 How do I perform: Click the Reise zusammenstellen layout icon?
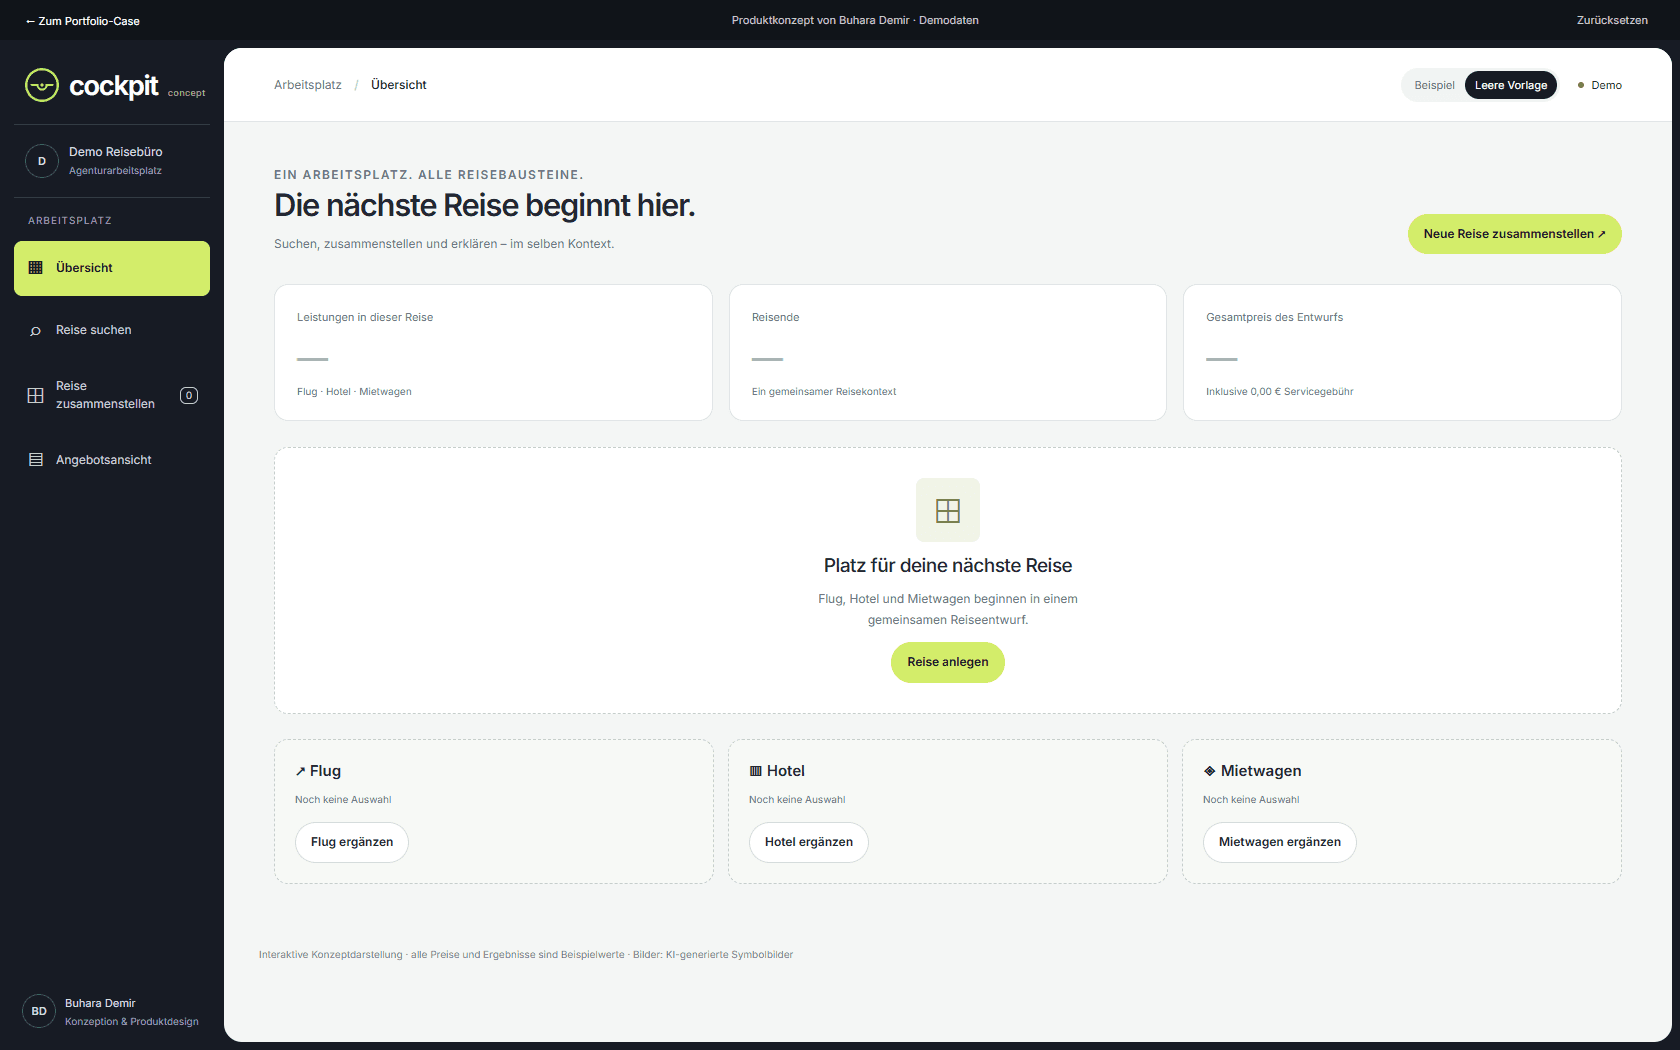tap(36, 395)
